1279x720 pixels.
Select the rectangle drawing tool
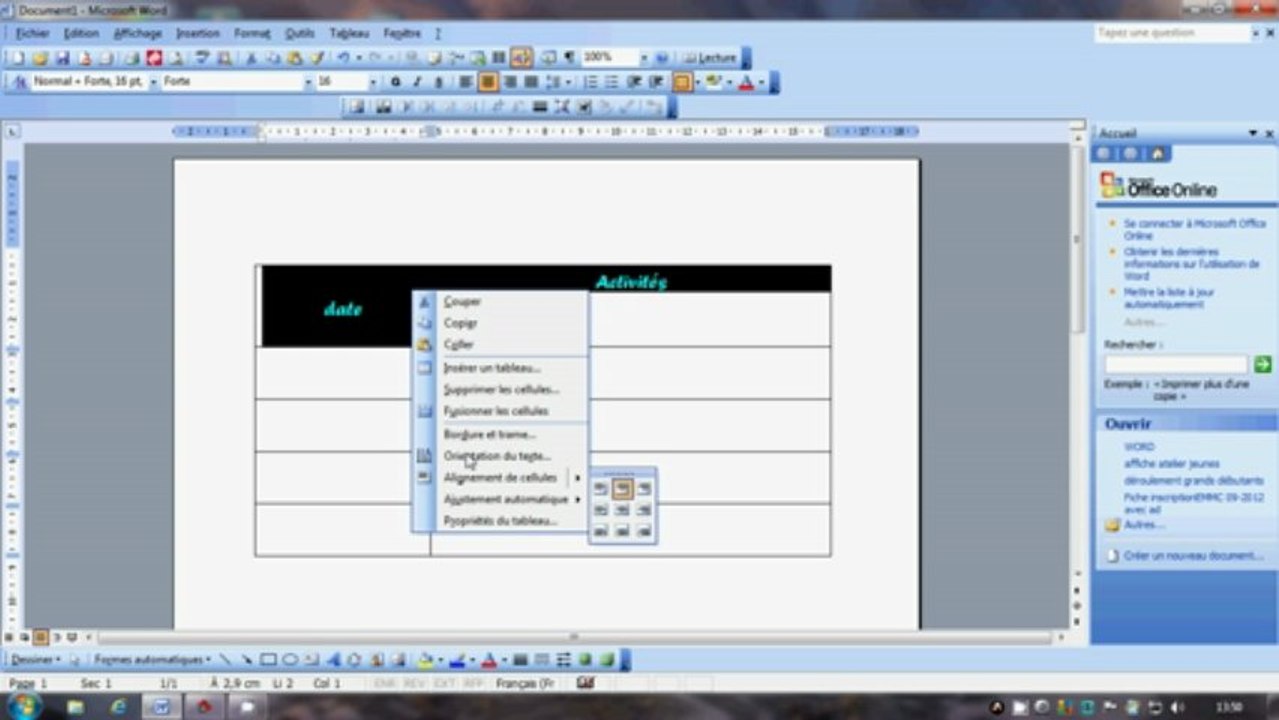(267, 660)
